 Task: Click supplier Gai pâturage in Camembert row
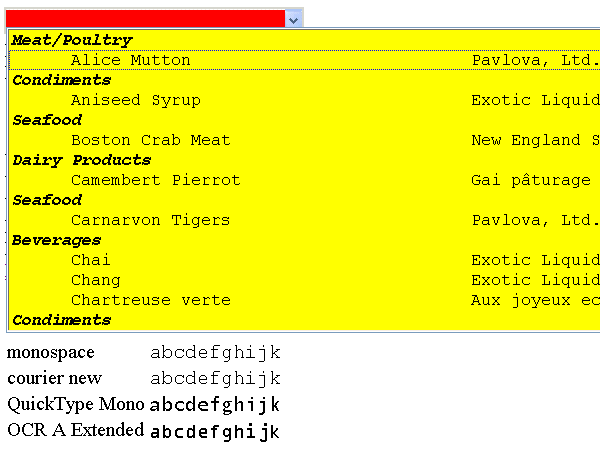click(x=531, y=180)
